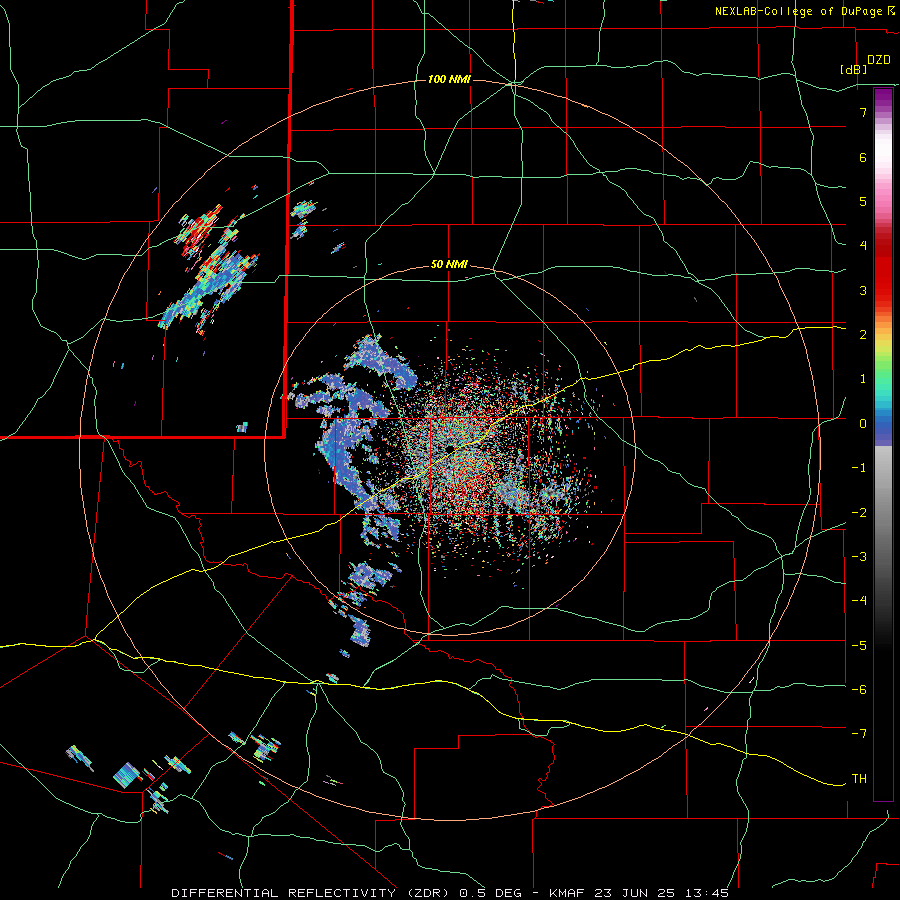This screenshot has height=900, width=900.
Task: Click the "-2" value on color scale
Action: (859, 513)
